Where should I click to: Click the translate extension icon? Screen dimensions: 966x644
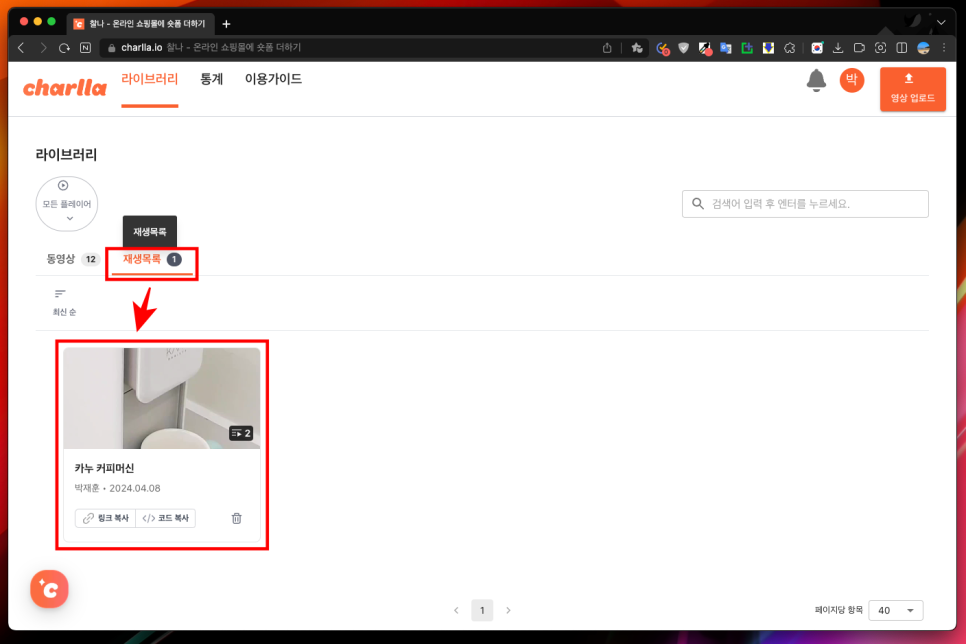pos(726,48)
